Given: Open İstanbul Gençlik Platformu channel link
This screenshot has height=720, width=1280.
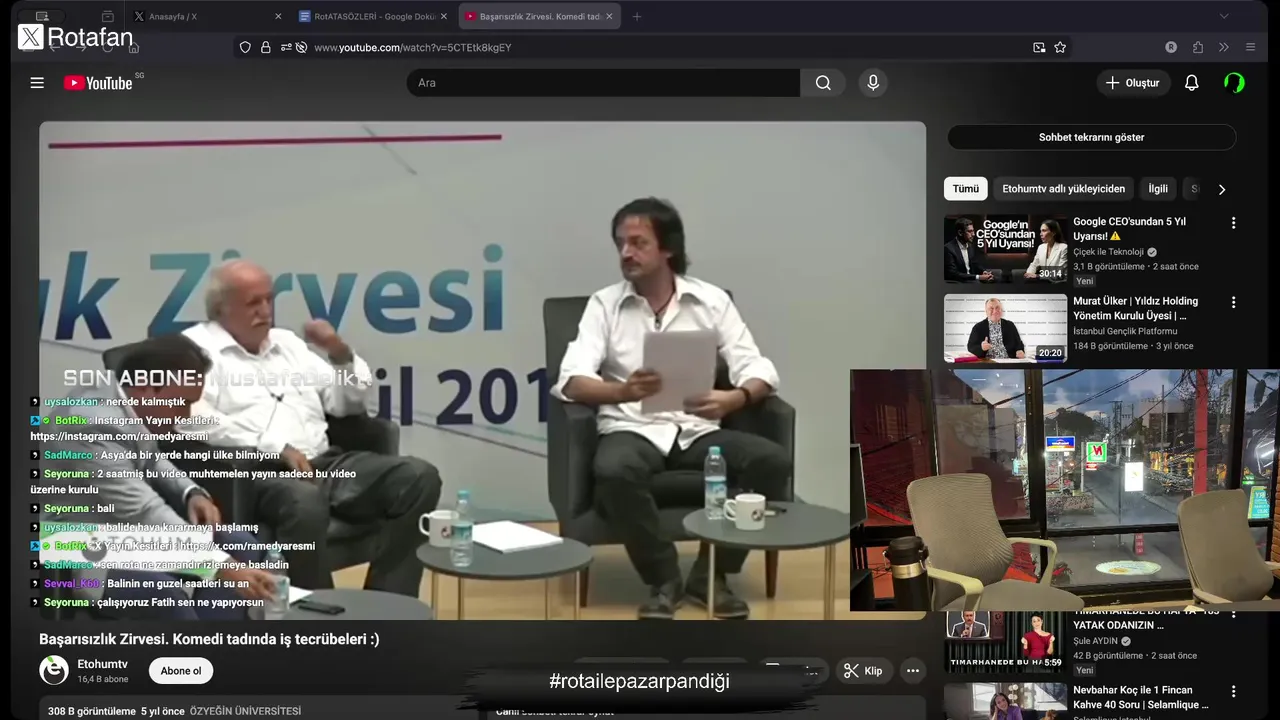Looking at the screenshot, I should click(x=1125, y=331).
